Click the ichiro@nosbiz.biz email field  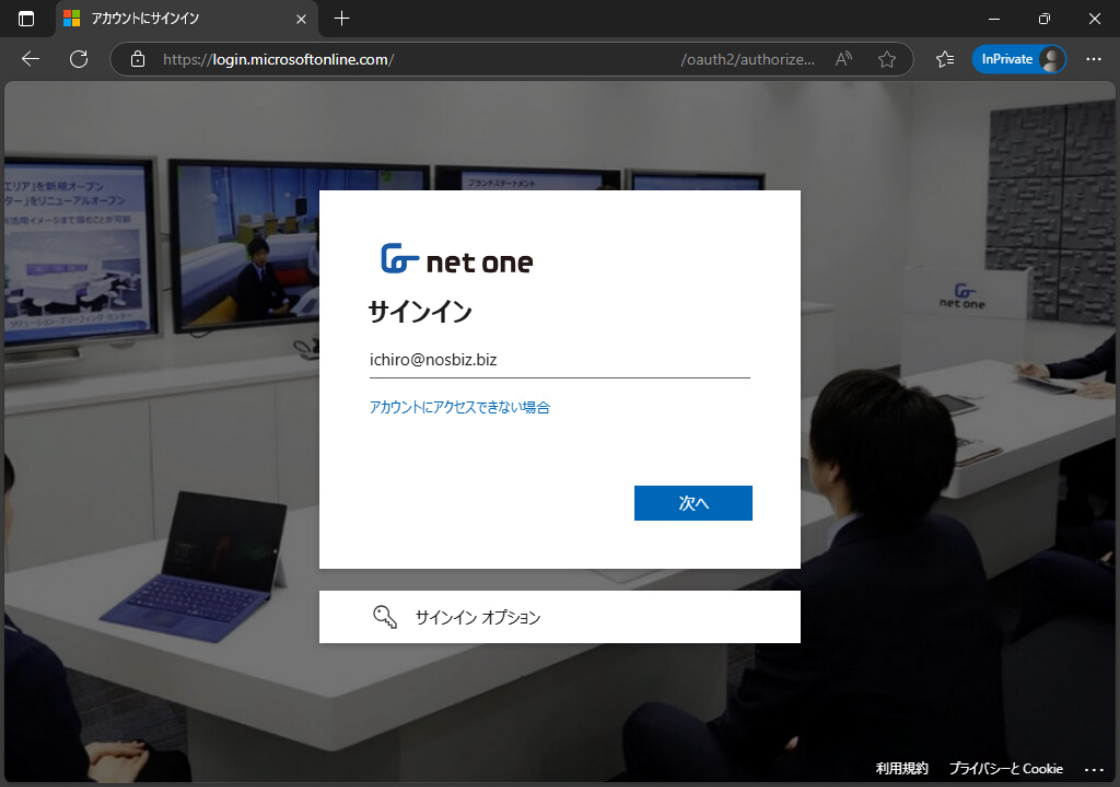click(x=559, y=360)
